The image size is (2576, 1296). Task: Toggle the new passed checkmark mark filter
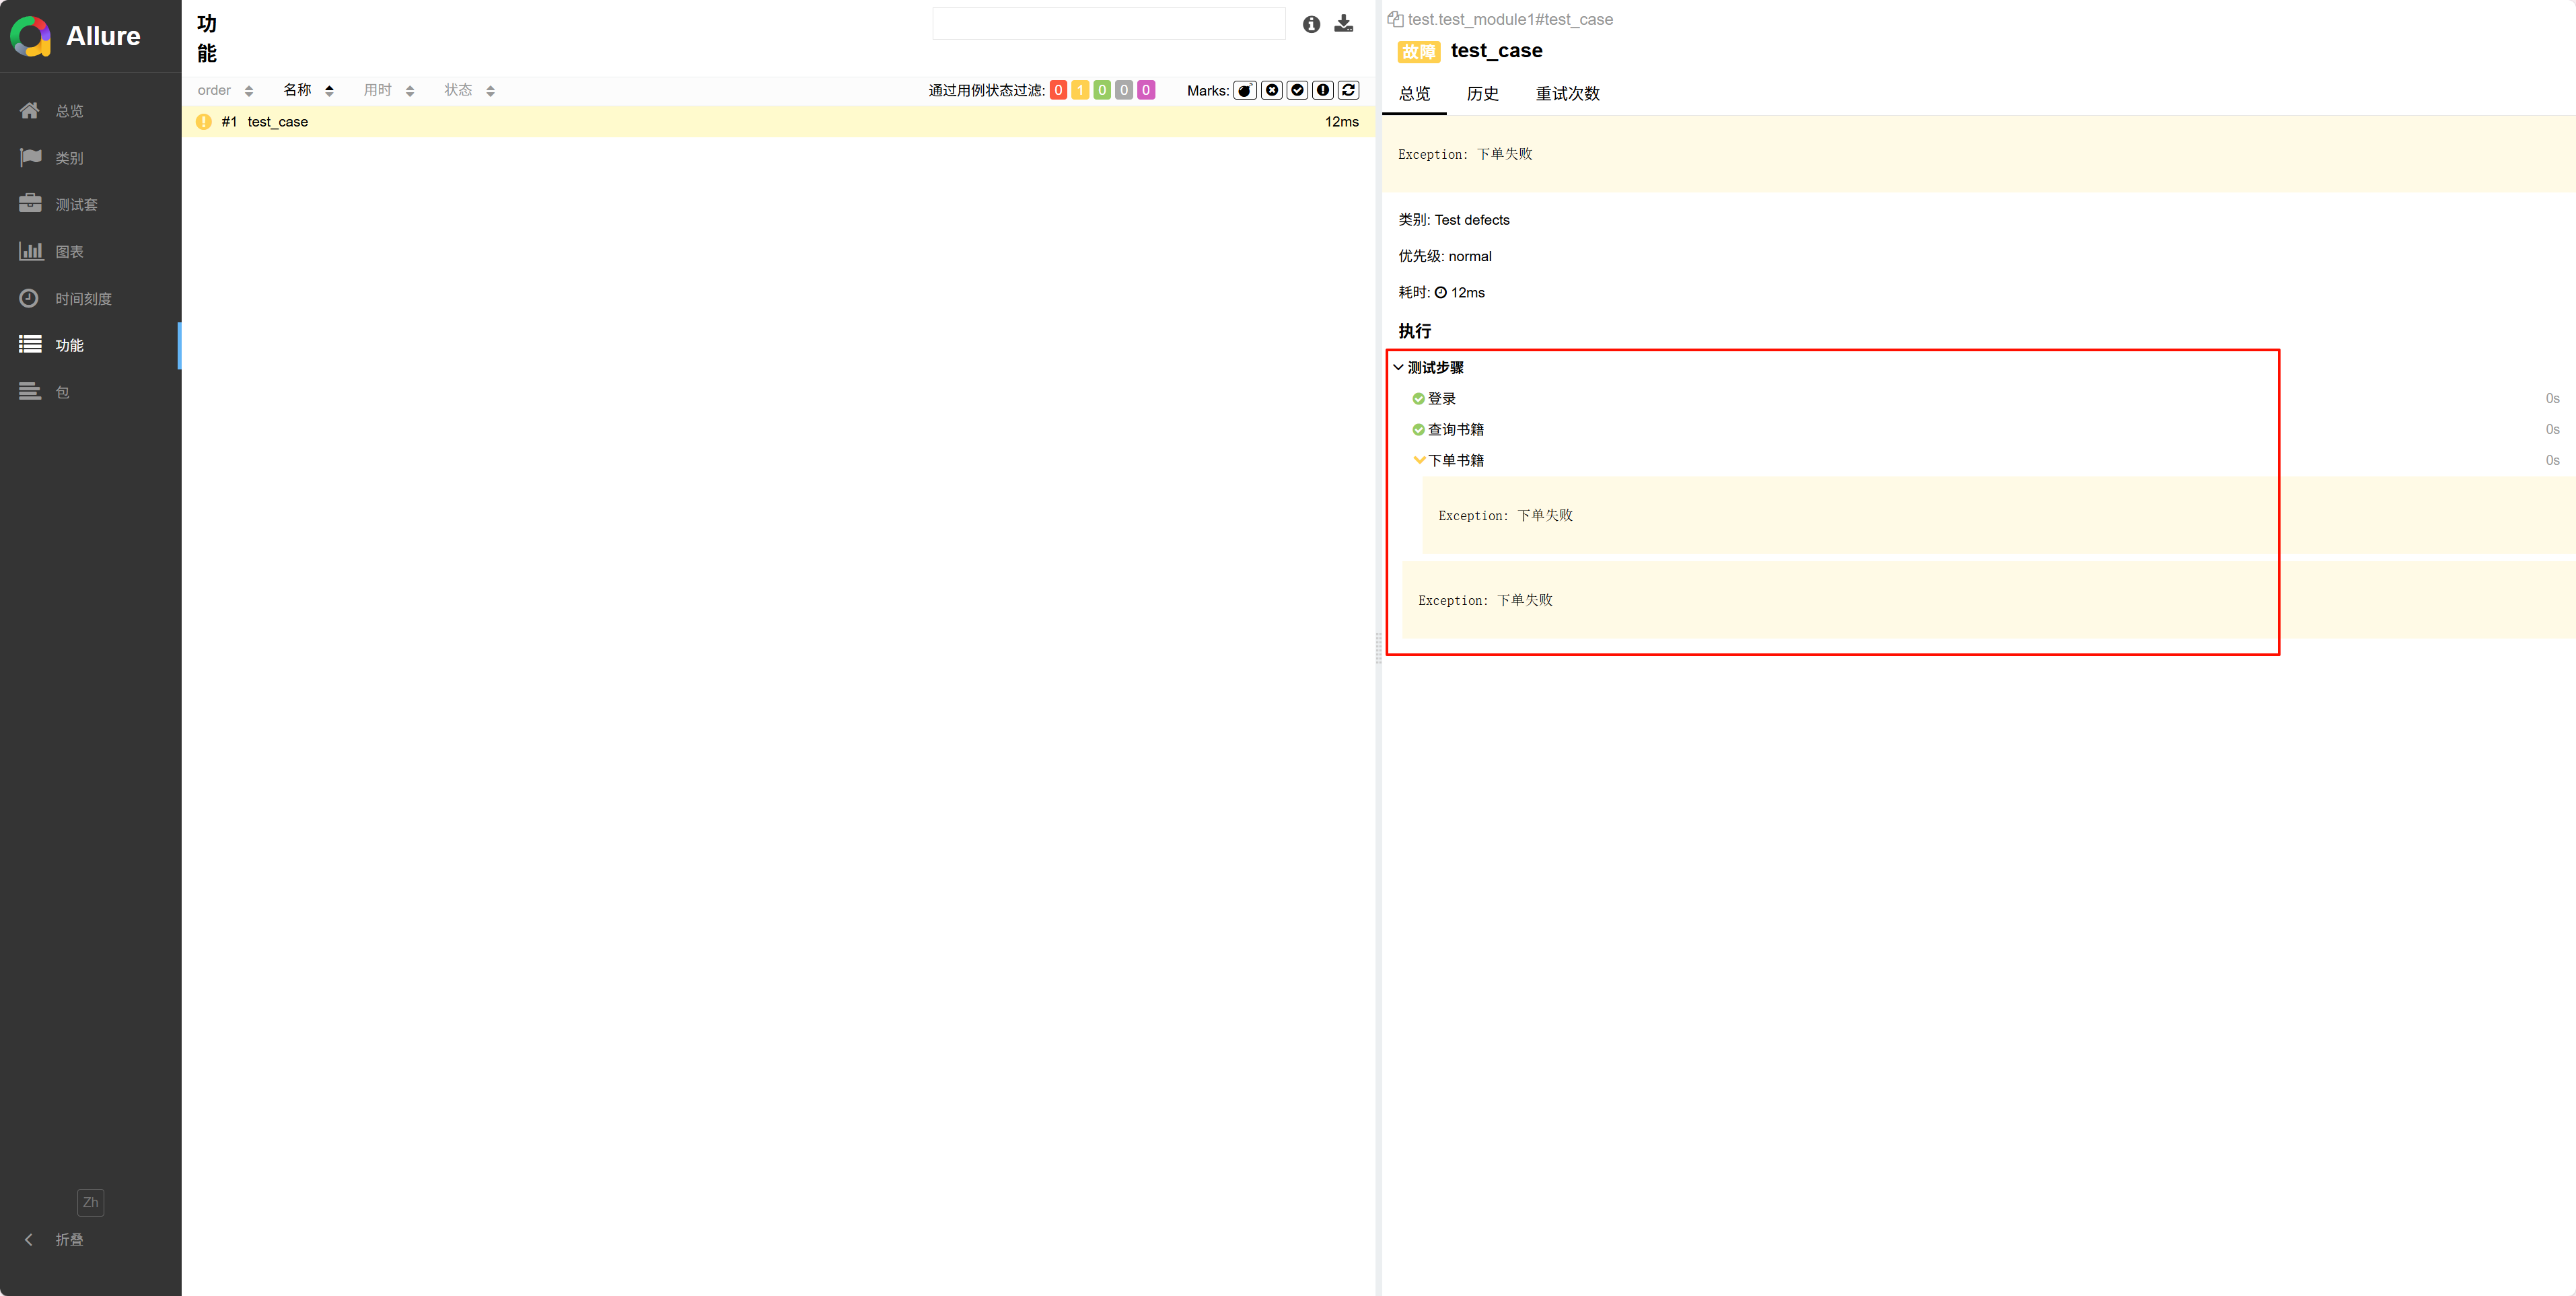pyautogui.click(x=1298, y=90)
